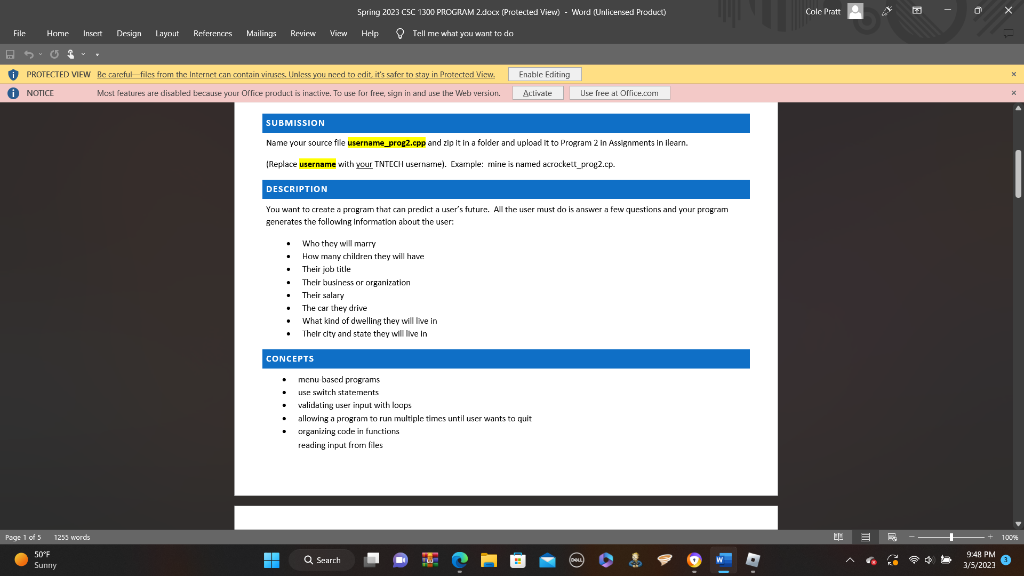
Task: Open the File menu
Action: [x=20, y=33]
